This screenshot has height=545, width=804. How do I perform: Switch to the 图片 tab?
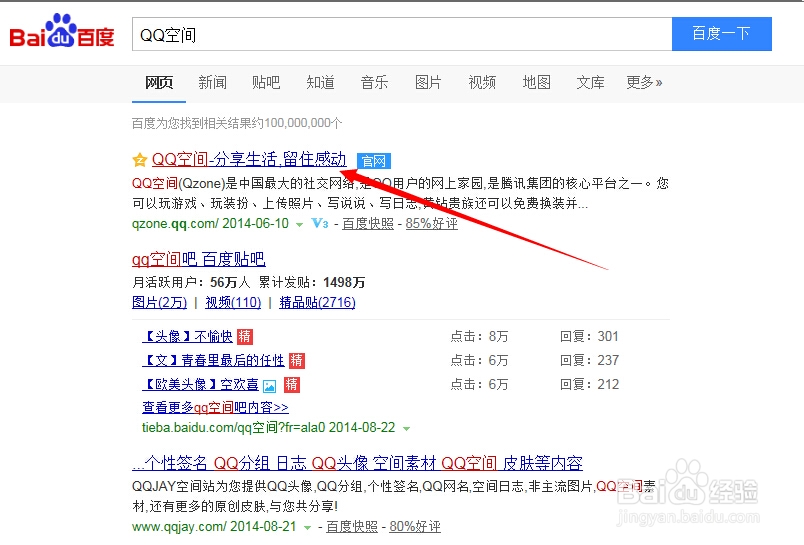click(428, 83)
